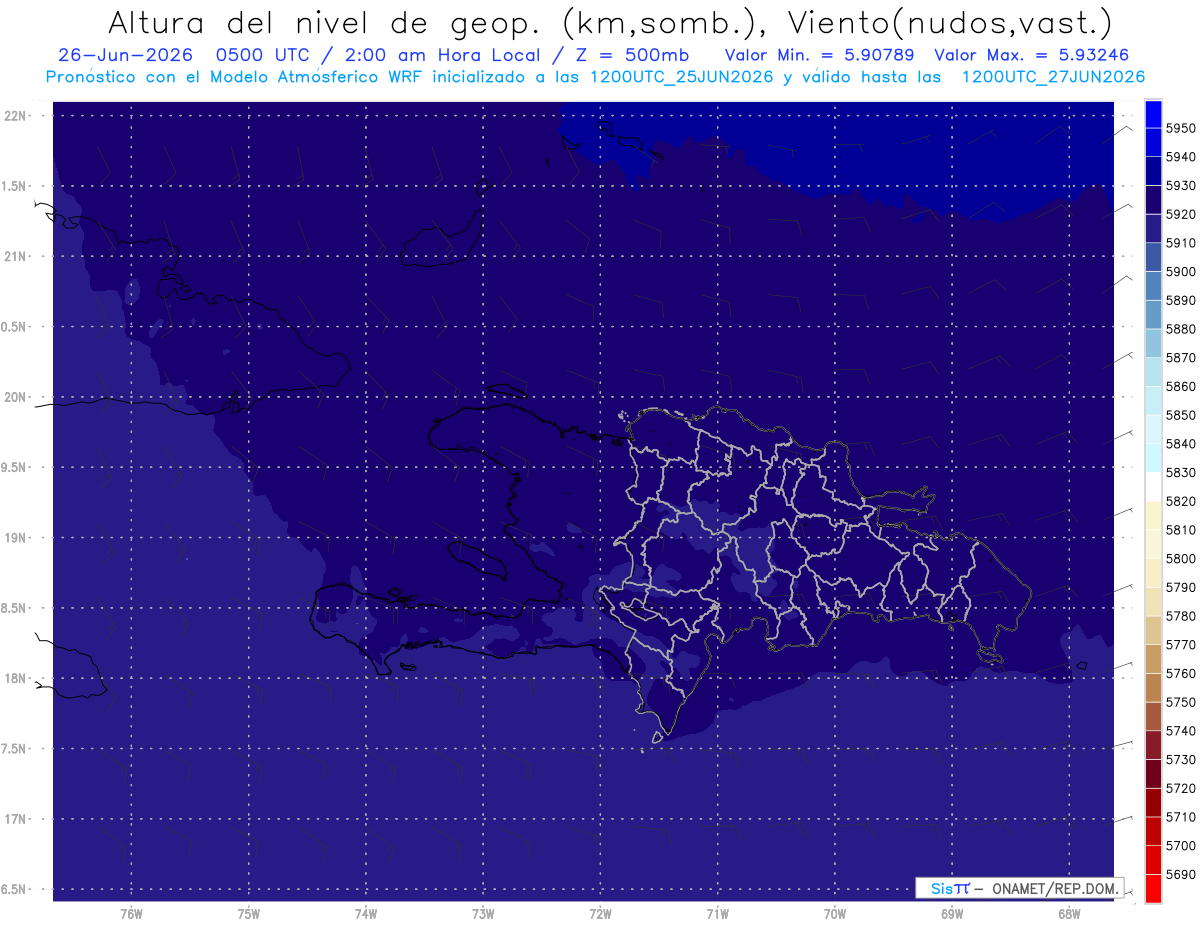Click the '5830' colorbar label
The height and width of the screenshot is (927, 1200).
click(1181, 473)
